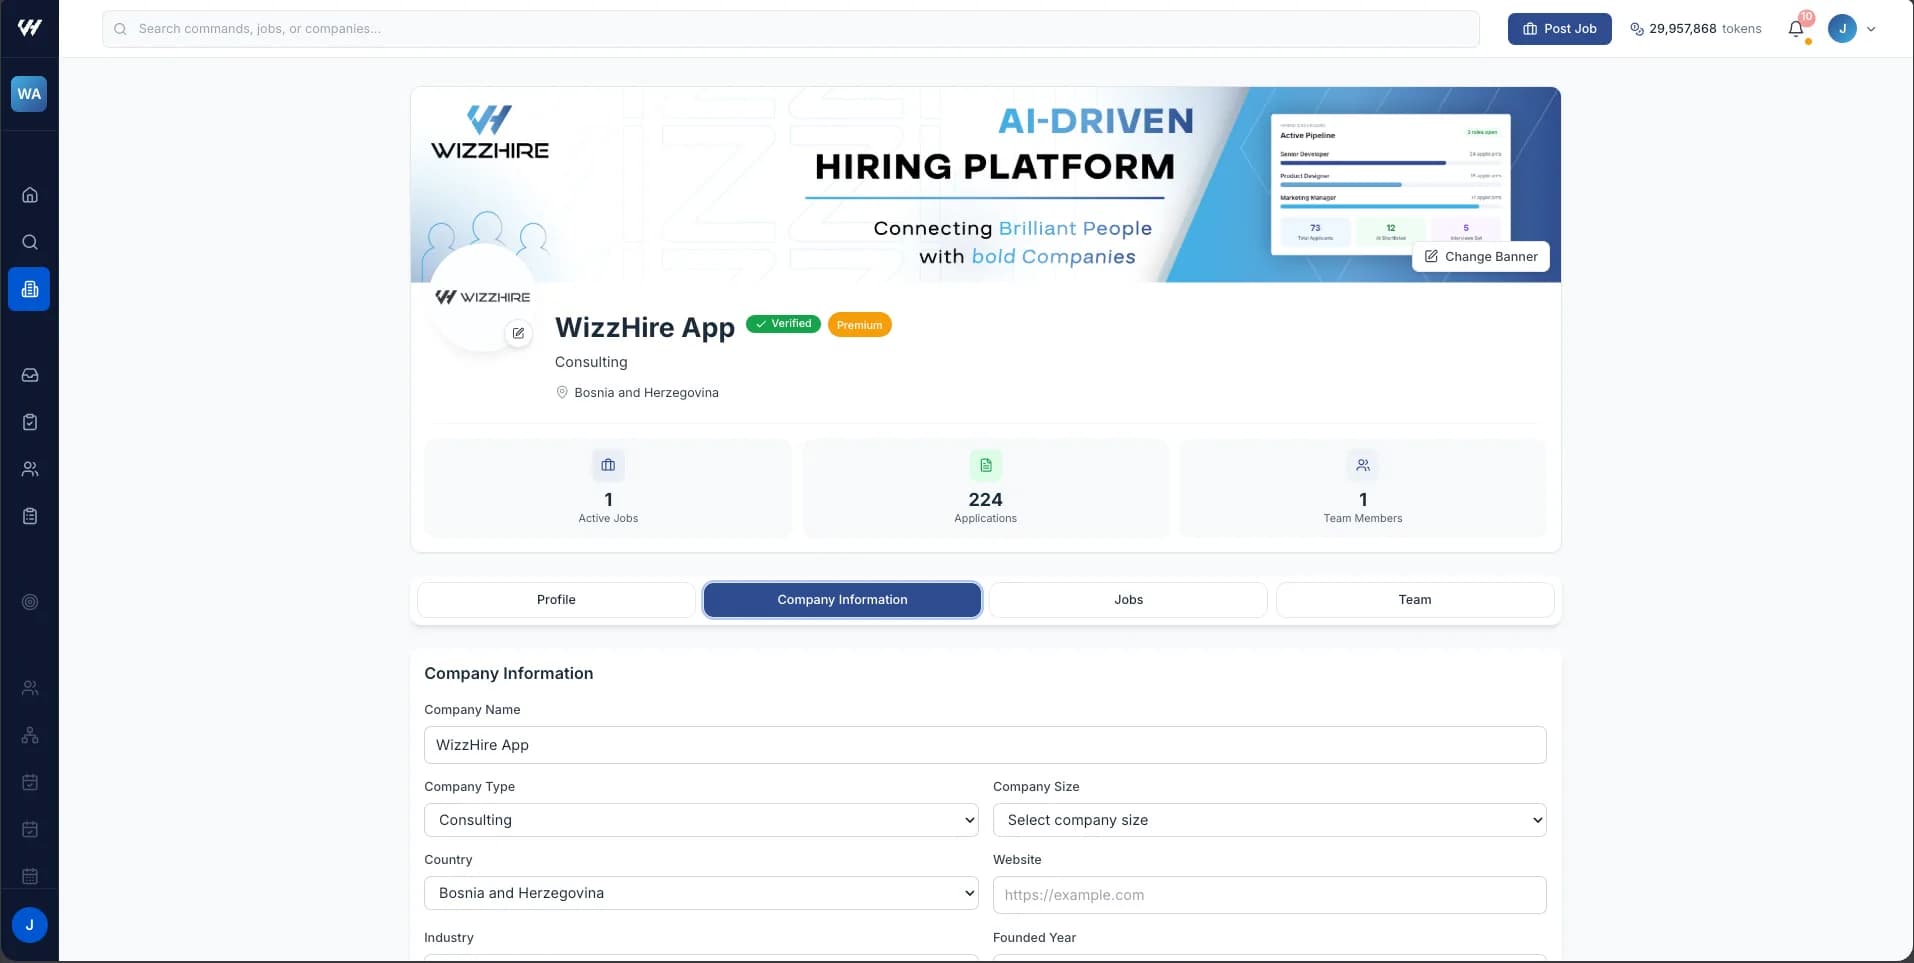Click the Consulting text under company name
The width and height of the screenshot is (1914, 963).
pyautogui.click(x=591, y=362)
